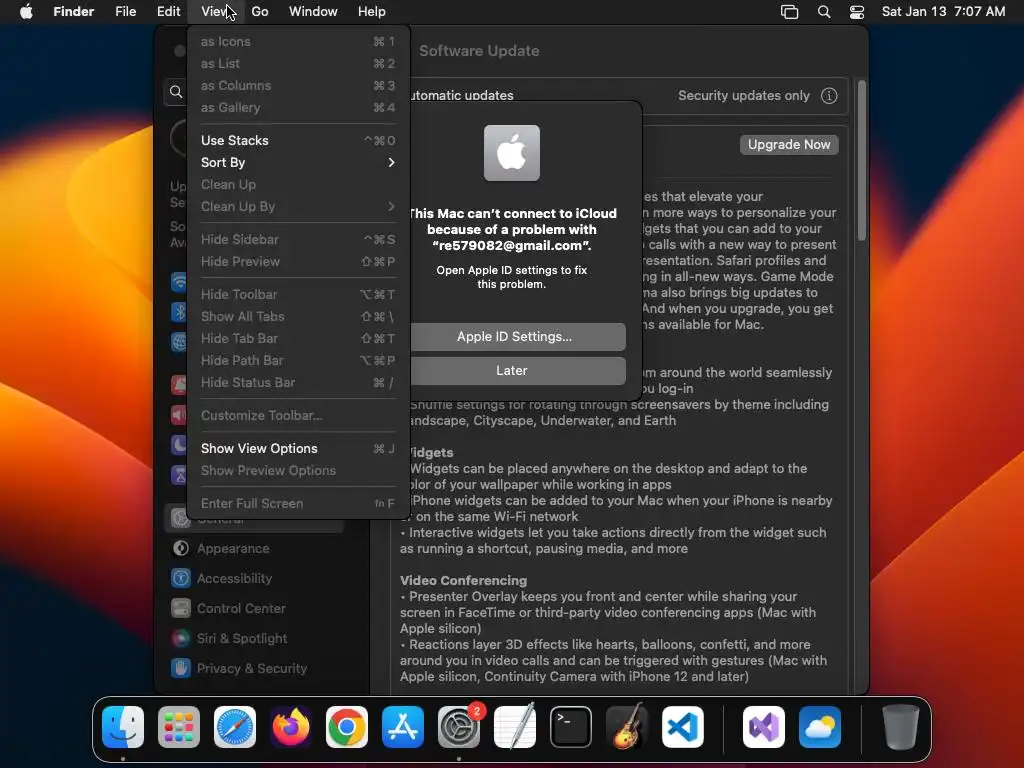
Task: Choose Enter Full Screen menu item
Action: click(x=298, y=504)
